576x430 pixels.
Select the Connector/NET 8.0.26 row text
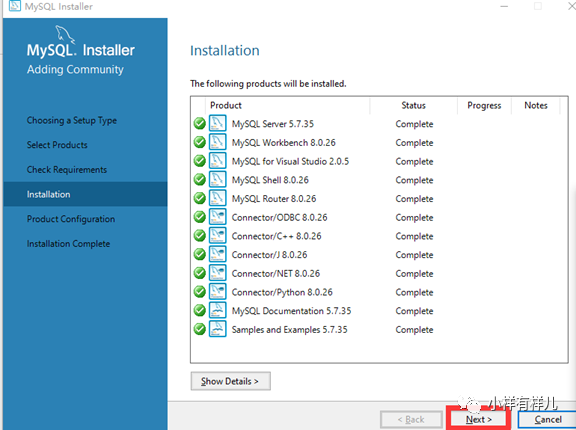point(276,274)
